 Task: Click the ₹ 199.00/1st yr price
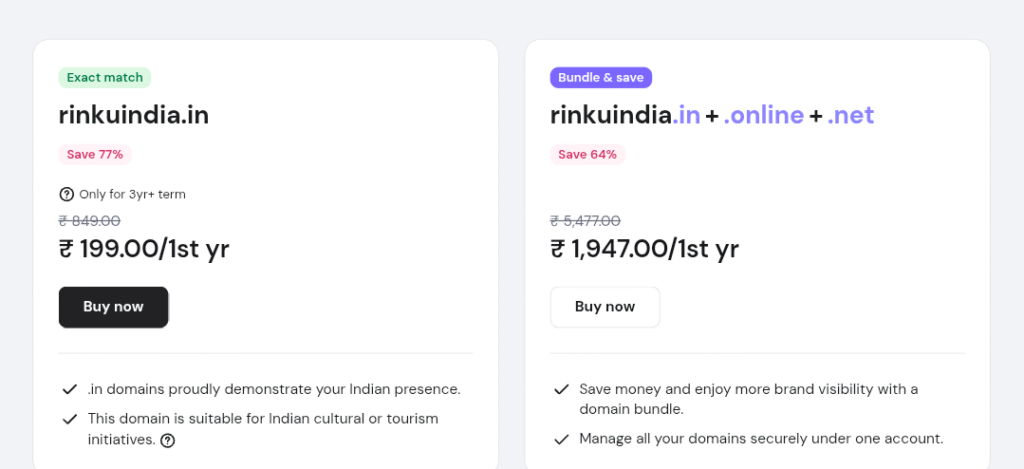click(144, 249)
